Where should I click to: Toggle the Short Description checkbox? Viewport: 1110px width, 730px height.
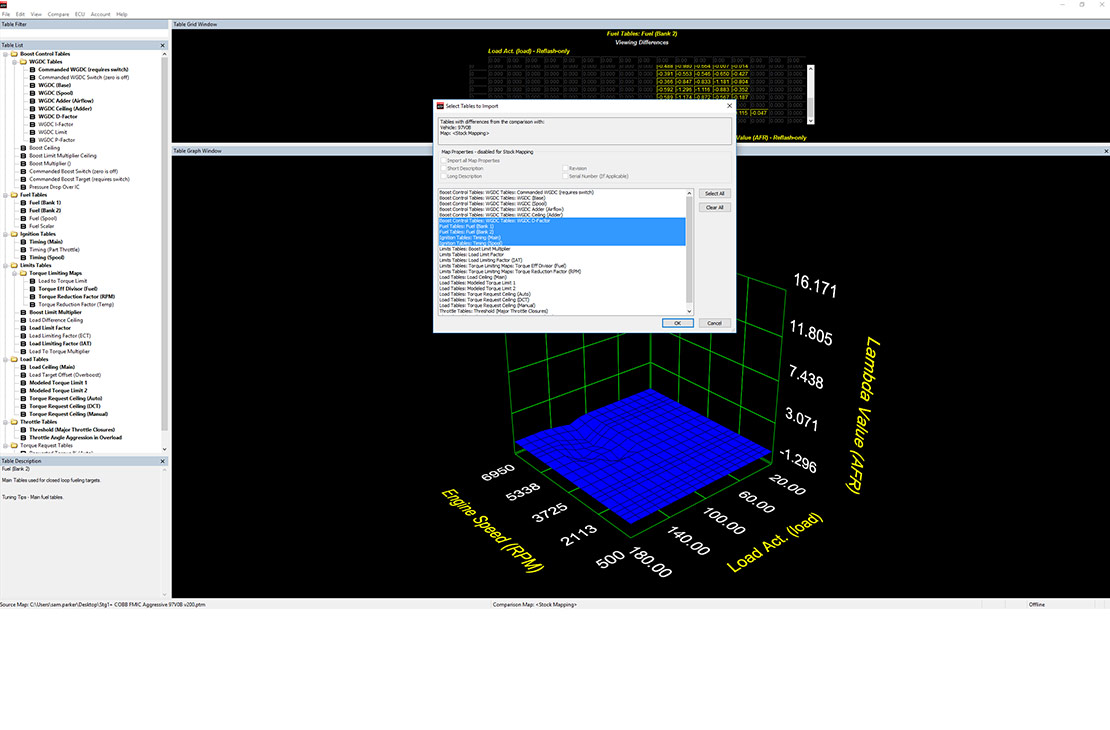pos(444,169)
